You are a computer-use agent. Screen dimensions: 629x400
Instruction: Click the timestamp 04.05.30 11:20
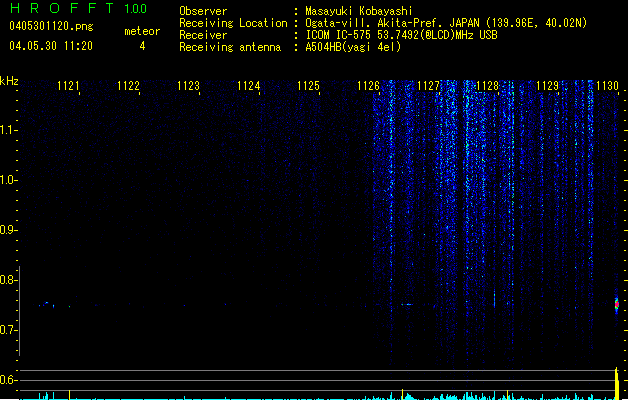[51, 46]
